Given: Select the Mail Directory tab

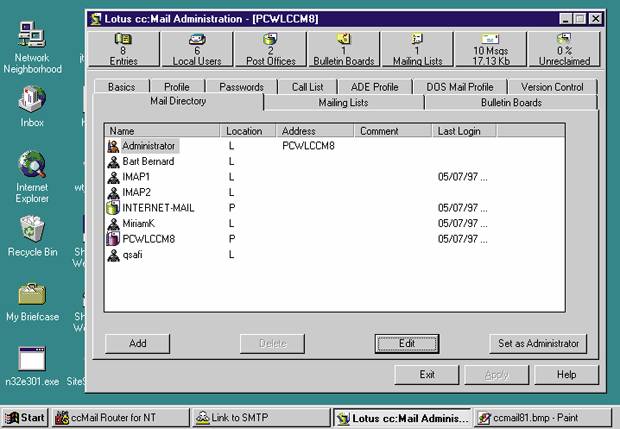Looking at the screenshot, I should (178, 101).
